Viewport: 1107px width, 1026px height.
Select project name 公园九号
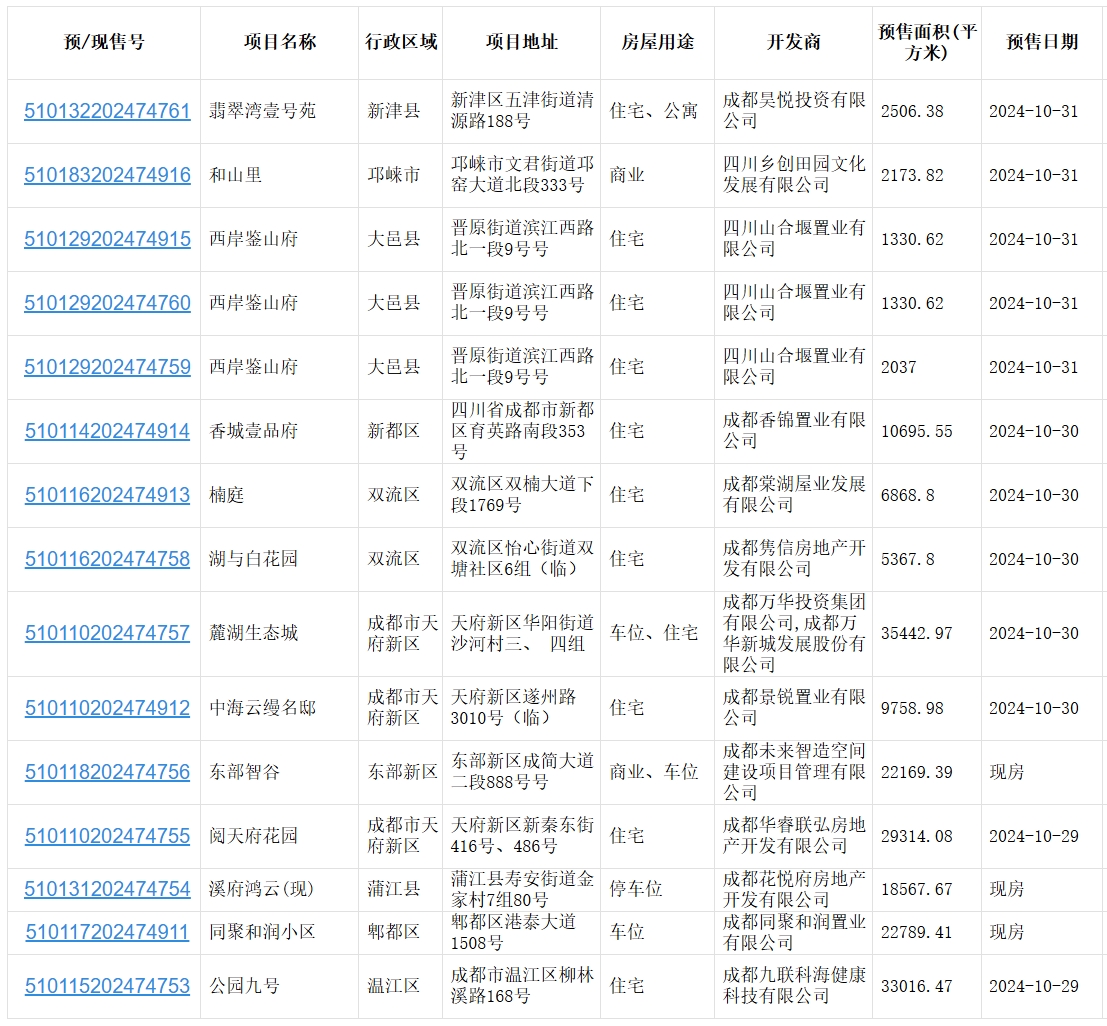coord(244,986)
